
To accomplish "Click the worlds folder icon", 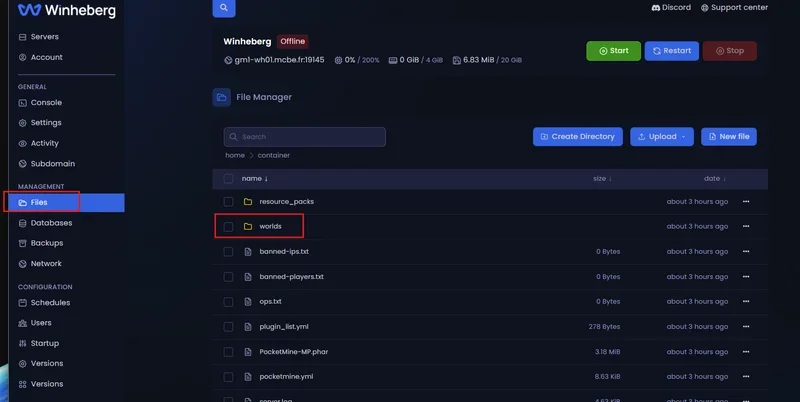I will point(248,227).
